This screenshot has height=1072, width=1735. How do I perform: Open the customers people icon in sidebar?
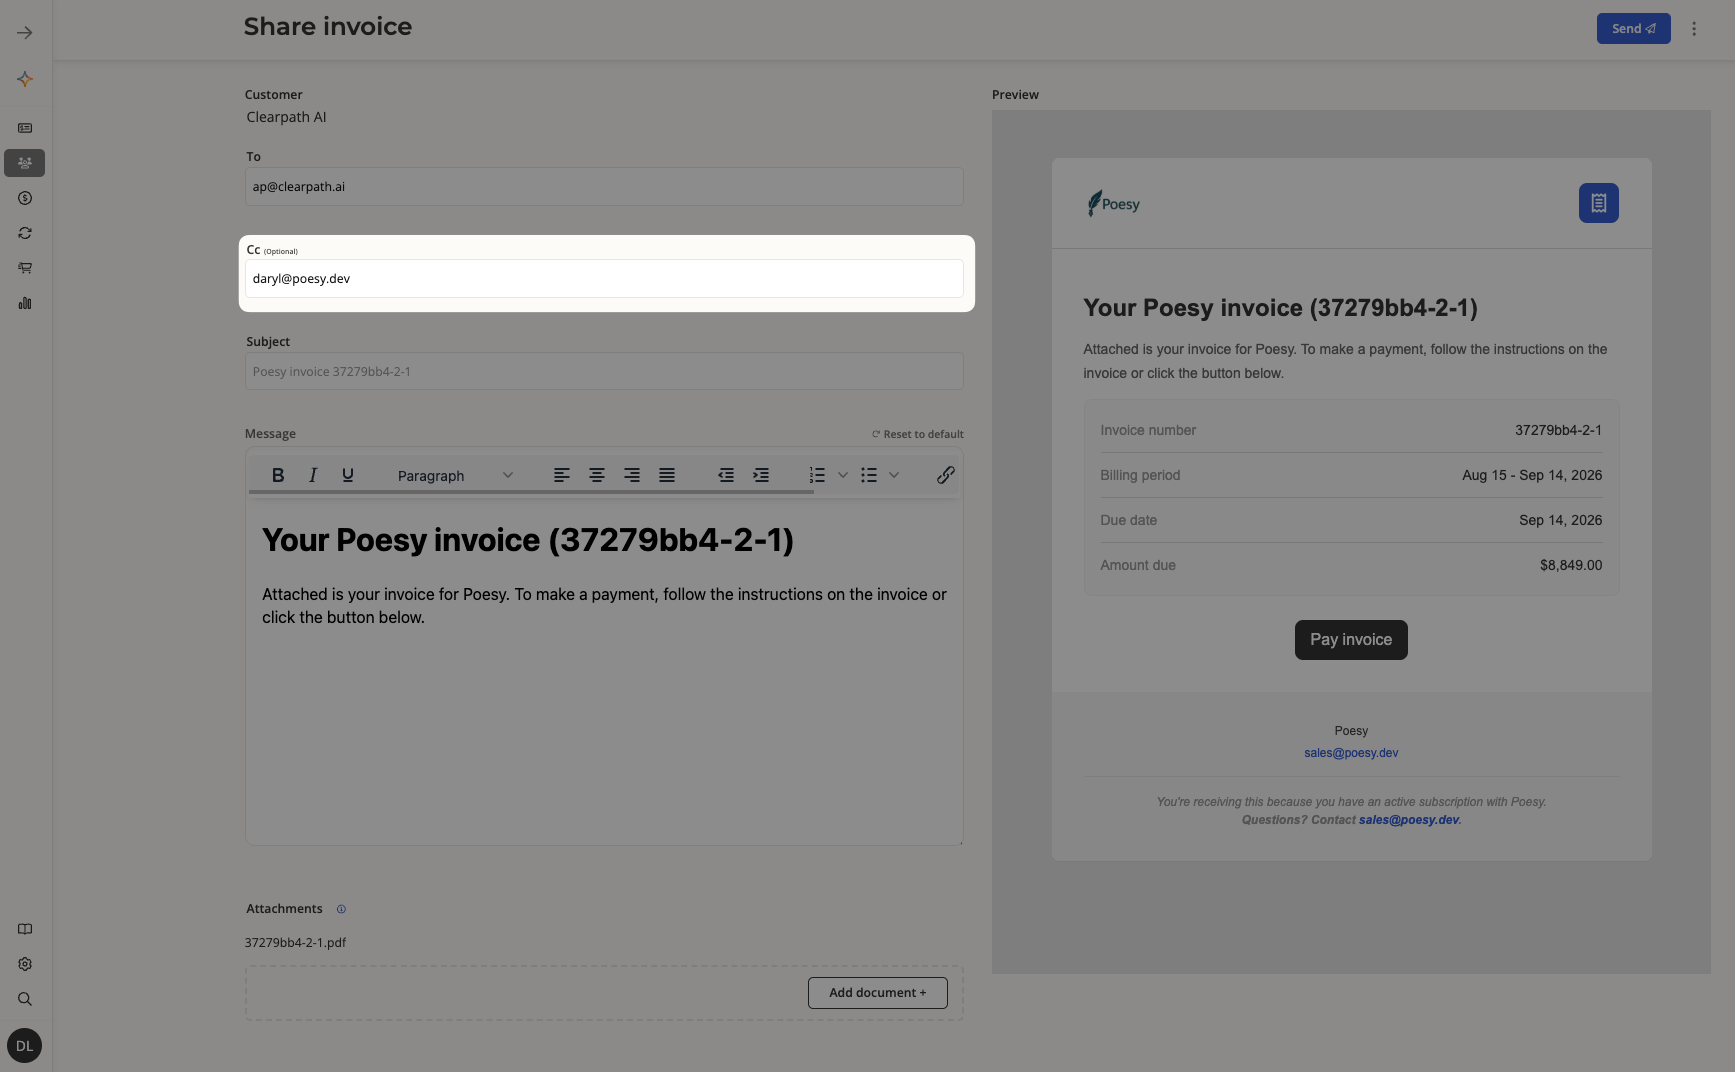click(x=25, y=163)
